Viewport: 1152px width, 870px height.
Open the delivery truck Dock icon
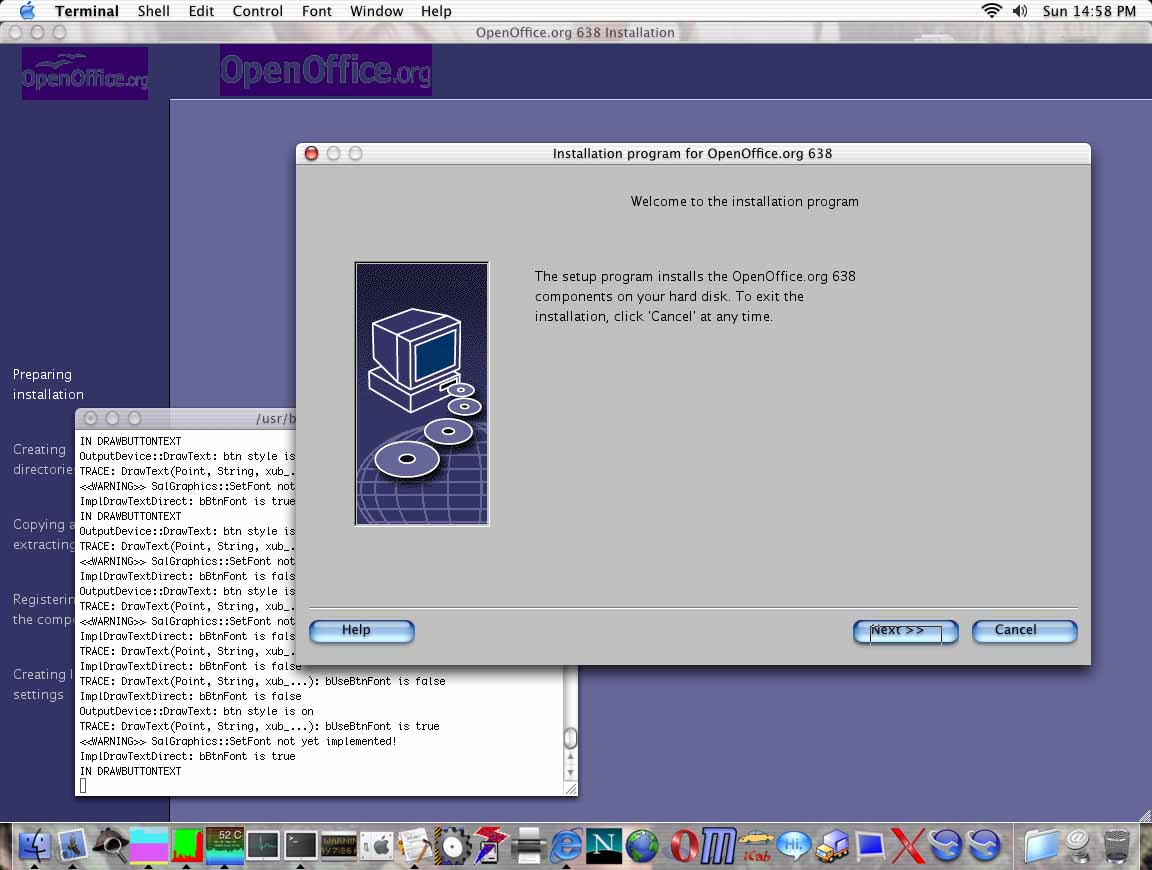pos(832,845)
